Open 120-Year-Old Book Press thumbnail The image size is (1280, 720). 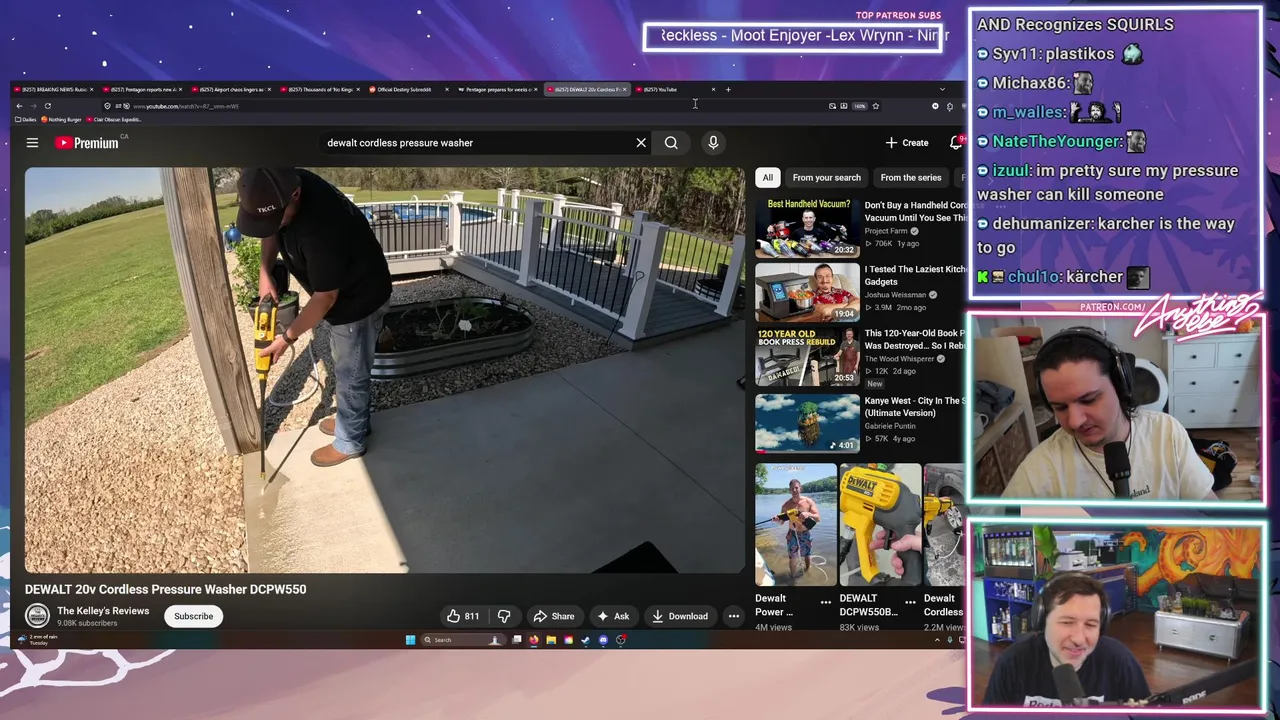807,357
